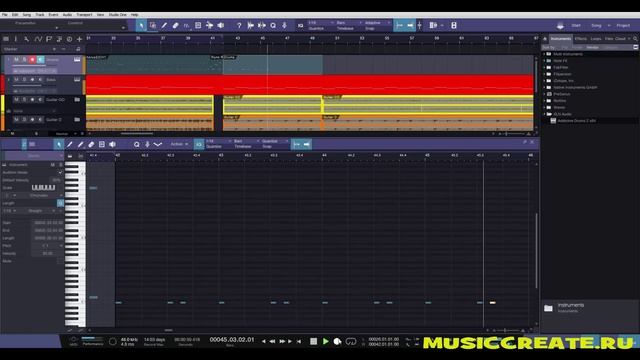Solo the Bass track
This screenshot has height=360, width=640.
[24, 80]
